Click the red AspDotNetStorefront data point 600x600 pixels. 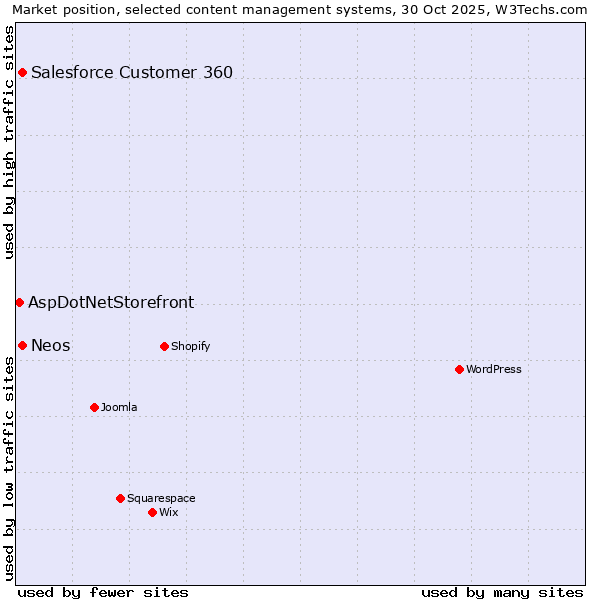(19, 302)
